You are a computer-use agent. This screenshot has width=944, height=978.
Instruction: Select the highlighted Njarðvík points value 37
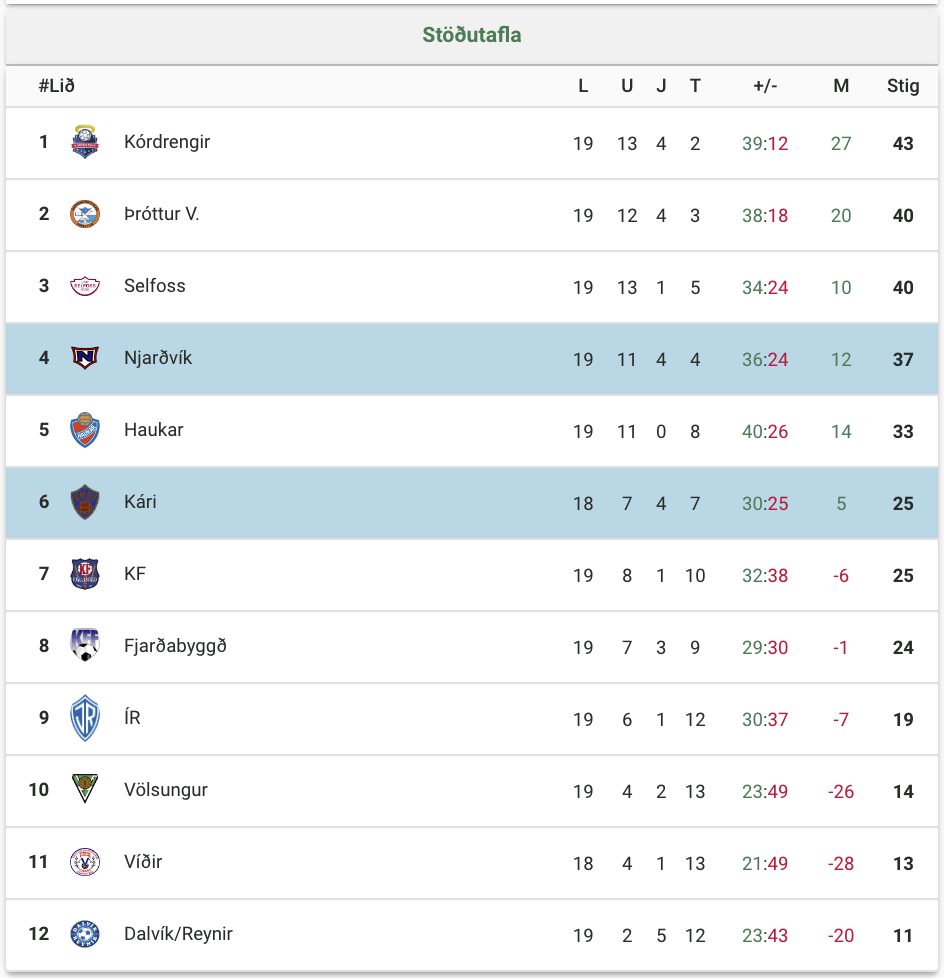903,359
